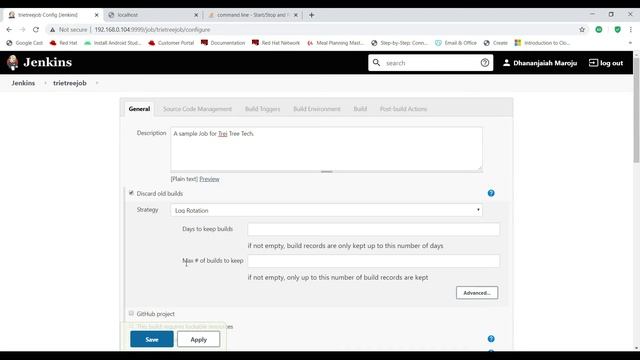Click the page vertical scrollbar
640x360 pixels.
click(636, 110)
